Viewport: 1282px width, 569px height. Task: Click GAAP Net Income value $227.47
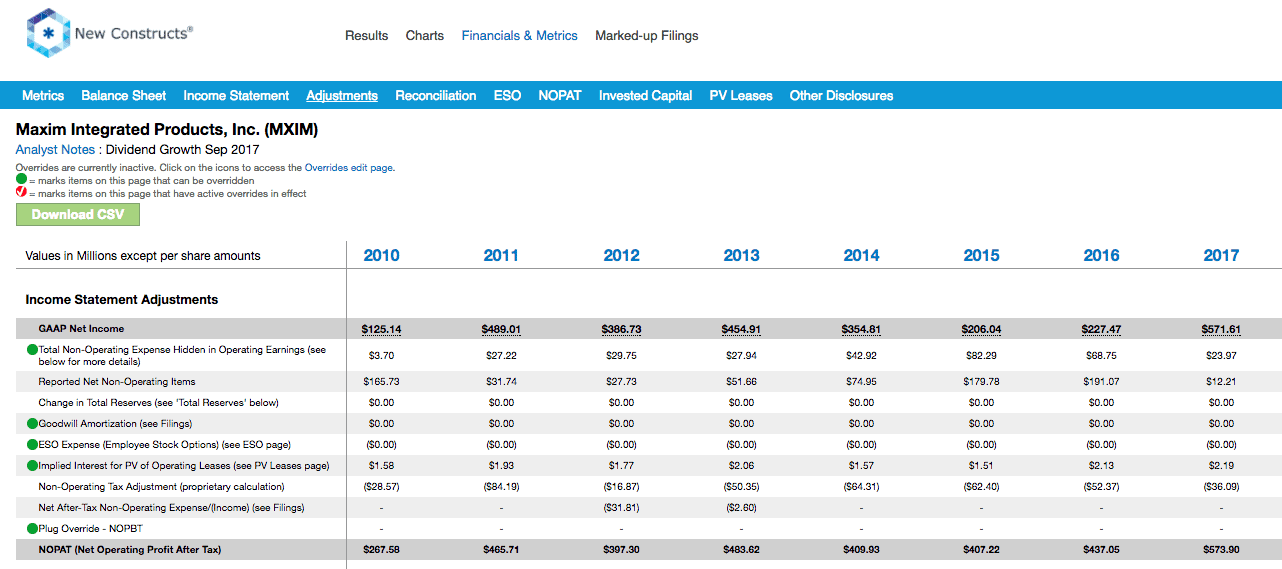point(1102,329)
